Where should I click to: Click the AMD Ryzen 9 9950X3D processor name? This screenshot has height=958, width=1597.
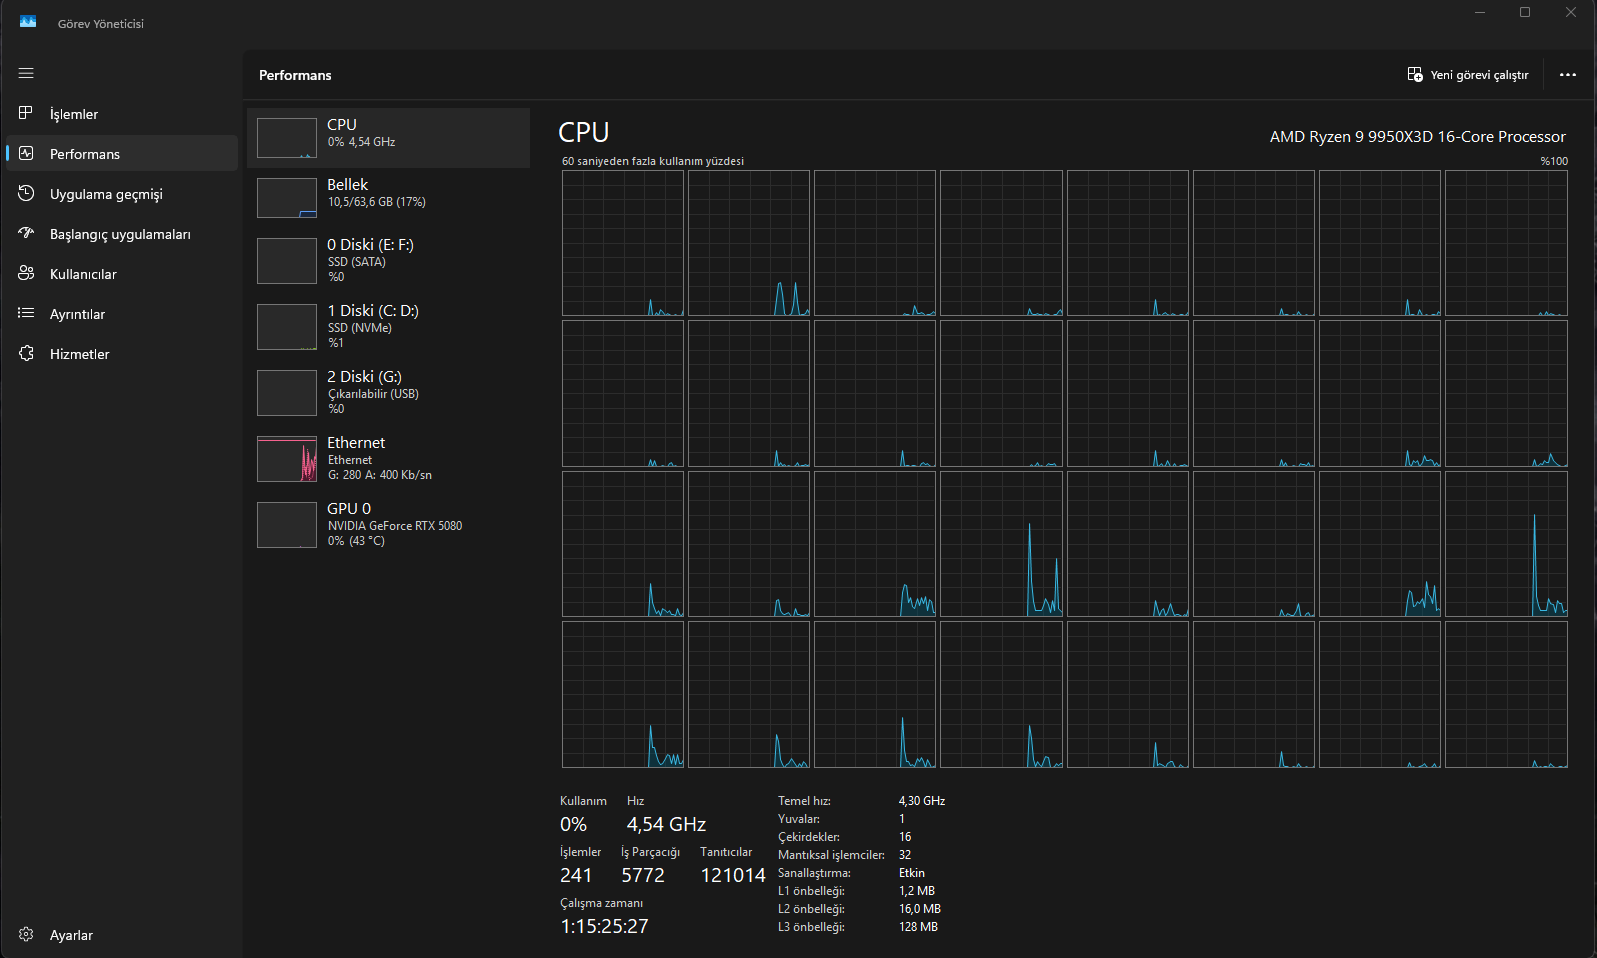[x=1417, y=137]
